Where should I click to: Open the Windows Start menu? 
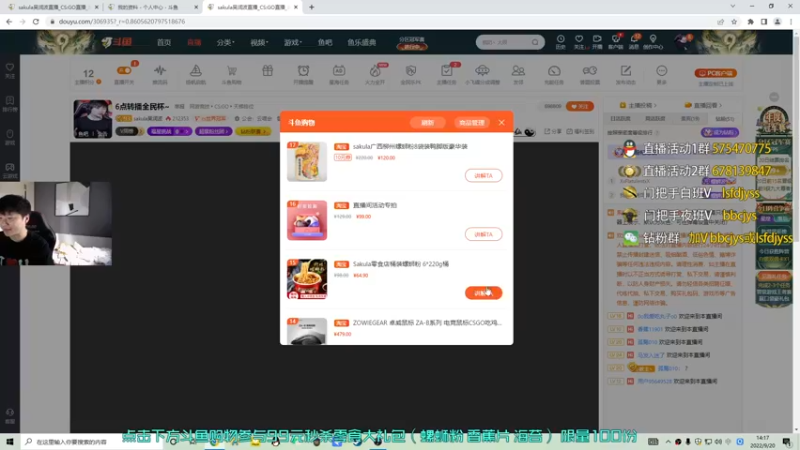coord(10,441)
